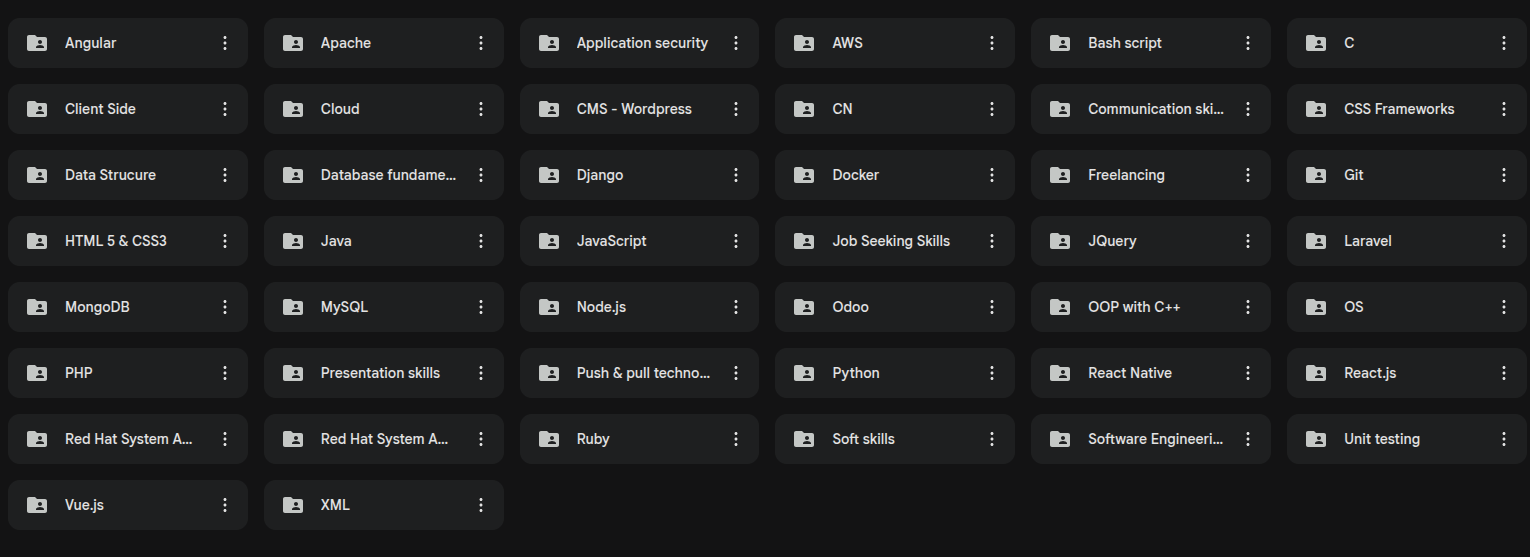Select the Cloud folder name
Screen dimensions: 1530x557
(340, 109)
